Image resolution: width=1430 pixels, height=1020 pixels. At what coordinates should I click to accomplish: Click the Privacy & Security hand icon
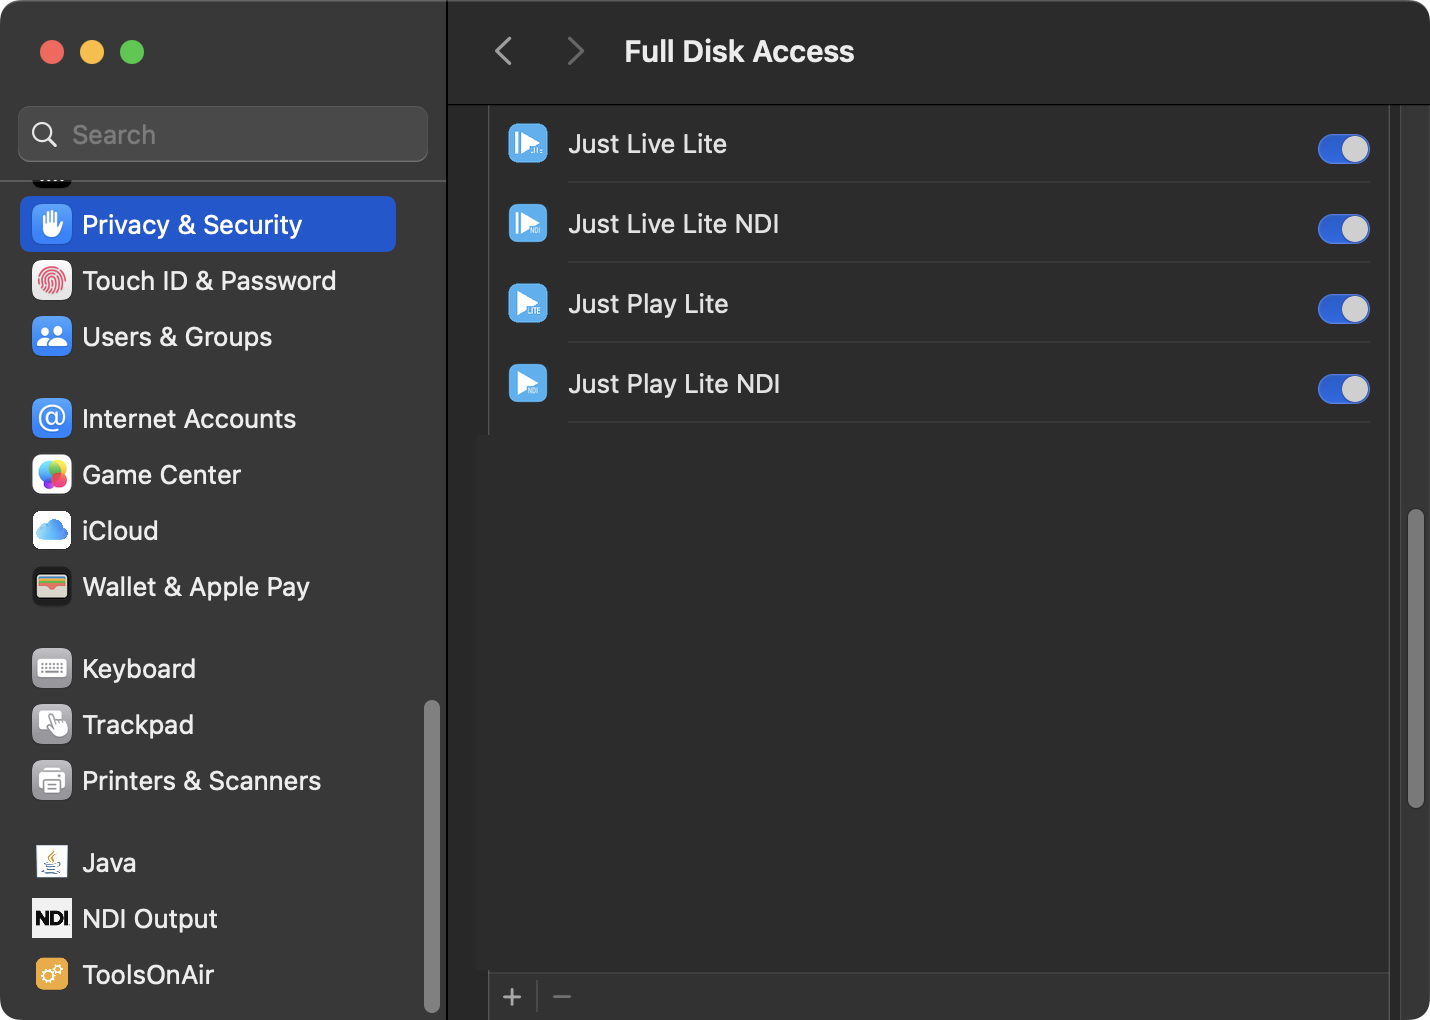tap(52, 224)
